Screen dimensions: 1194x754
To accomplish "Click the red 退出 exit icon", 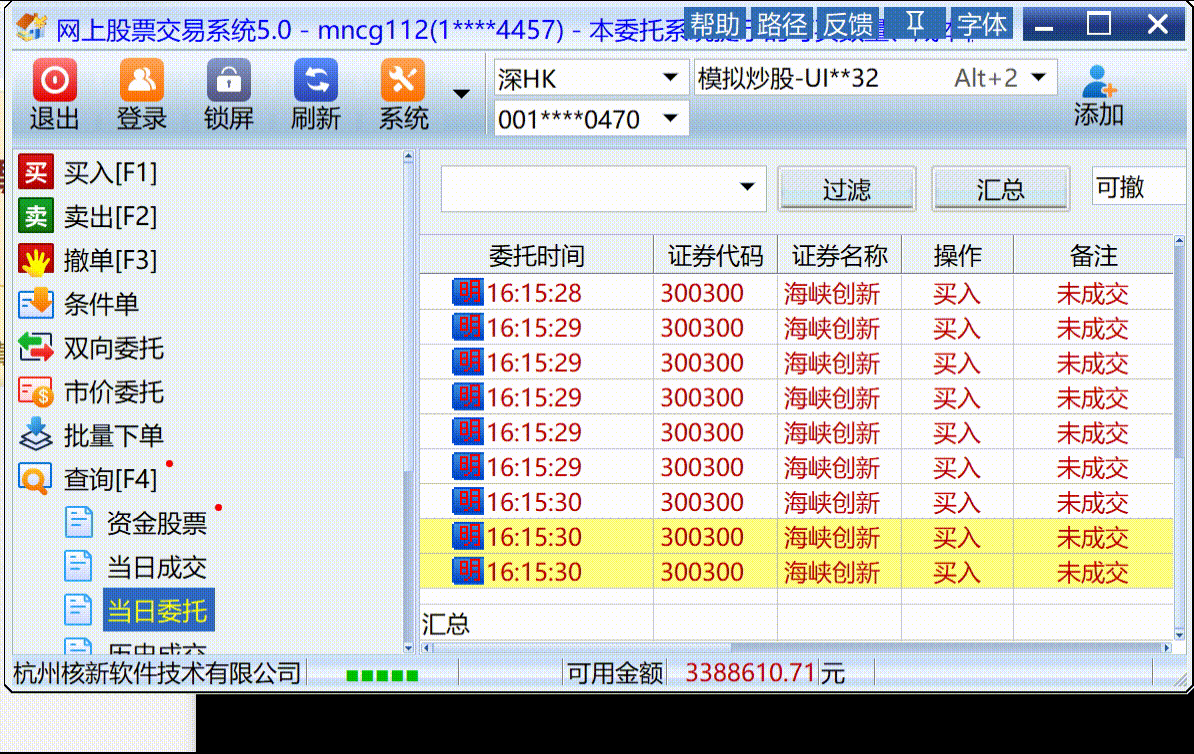I will (x=54, y=79).
